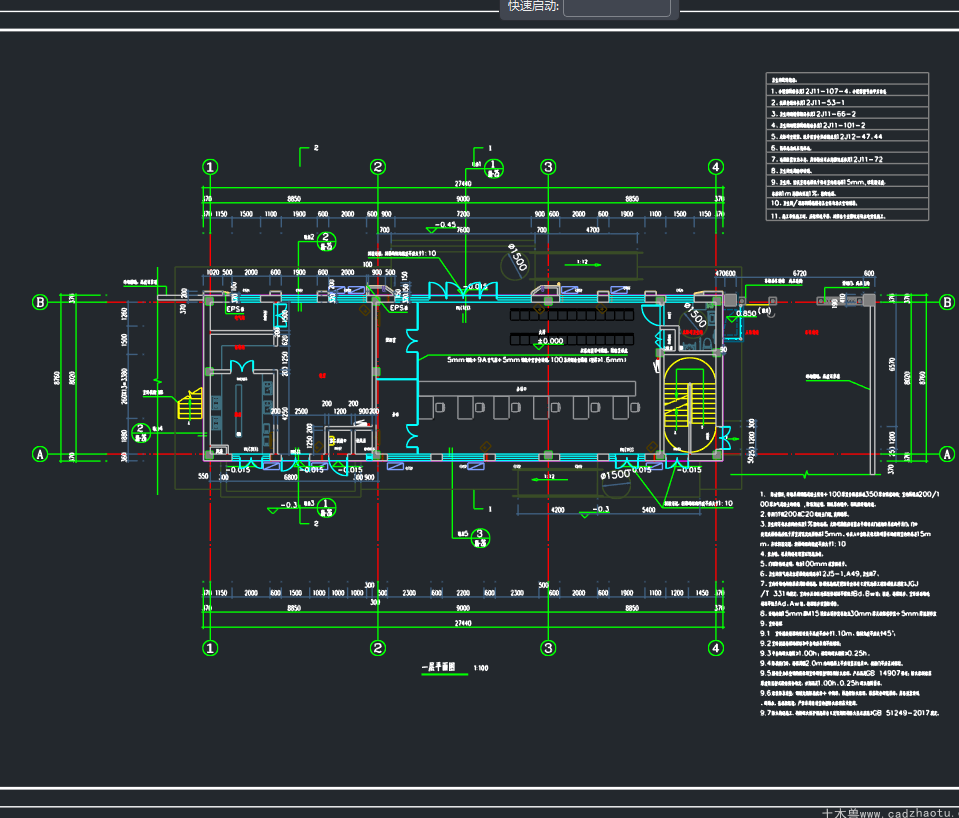The image size is (959, 818).
Task: Select the note row containing 2J12-47.44
Action: tap(847, 136)
